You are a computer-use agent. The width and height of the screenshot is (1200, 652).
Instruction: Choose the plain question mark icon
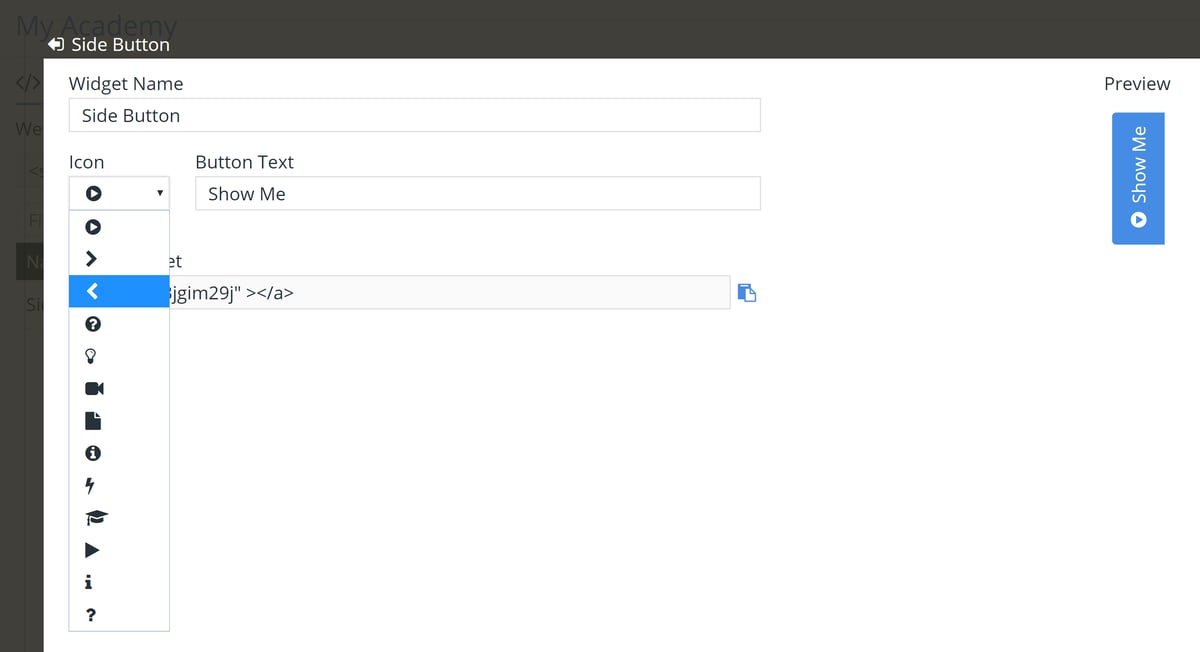click(x=91, y=615)
